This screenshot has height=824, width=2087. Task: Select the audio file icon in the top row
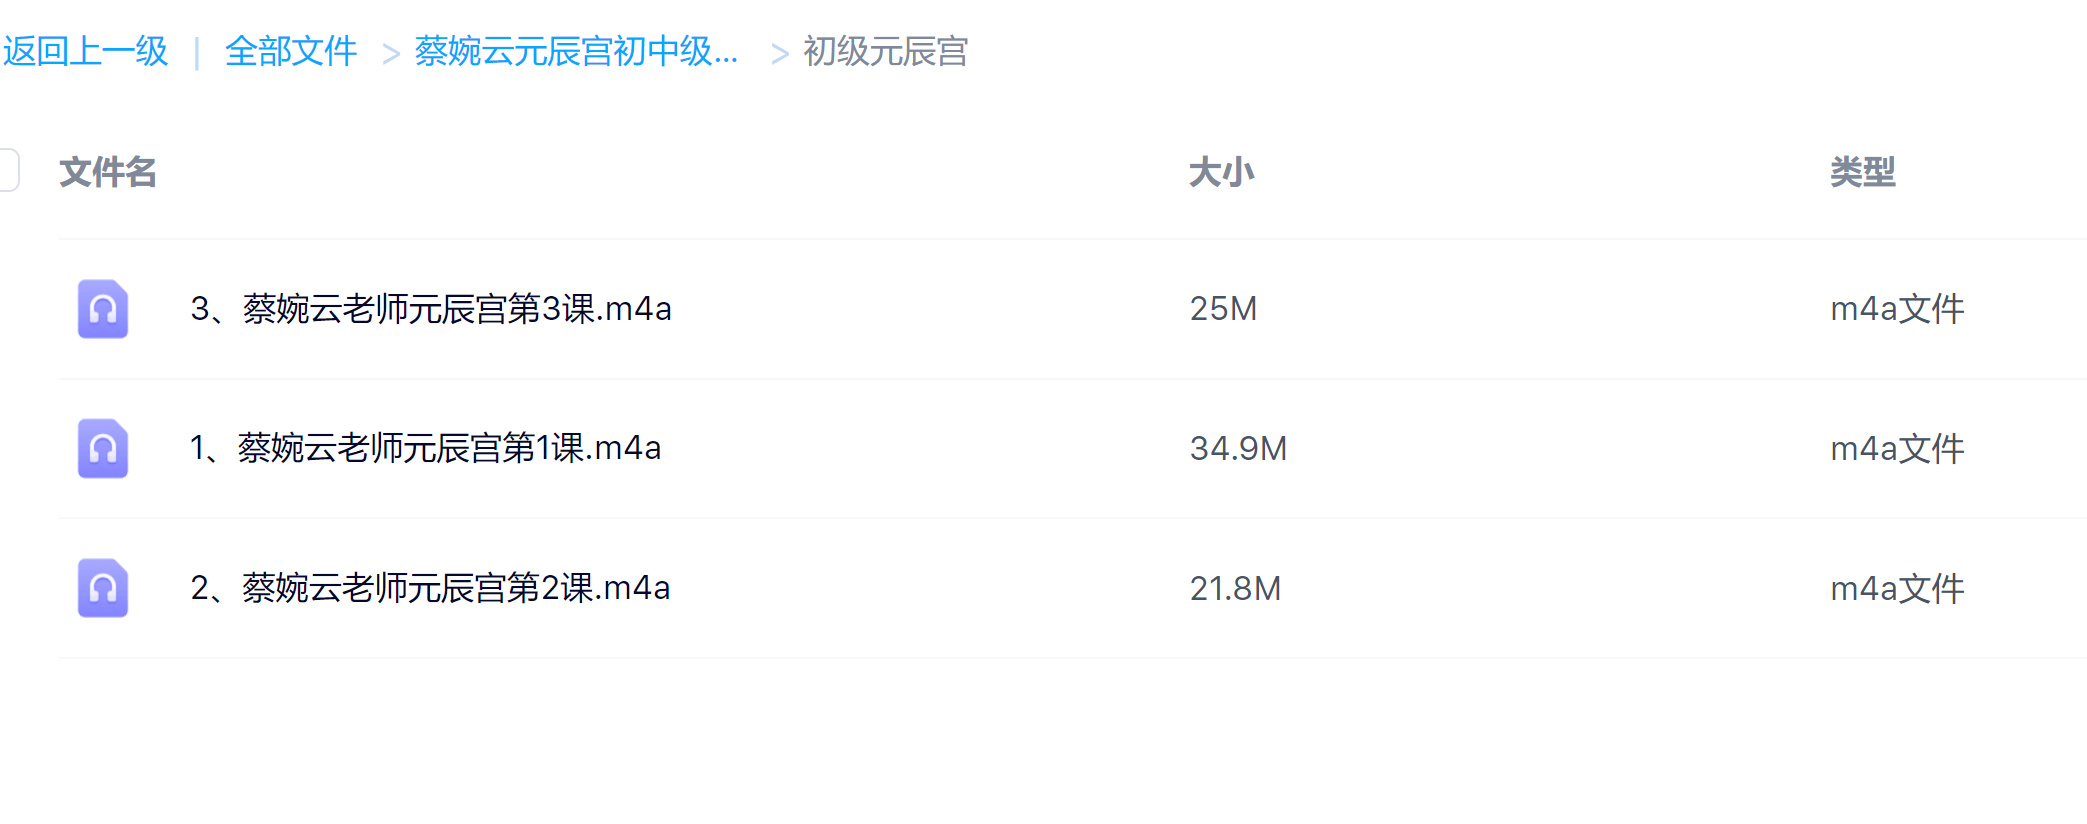tap(103, 310)
